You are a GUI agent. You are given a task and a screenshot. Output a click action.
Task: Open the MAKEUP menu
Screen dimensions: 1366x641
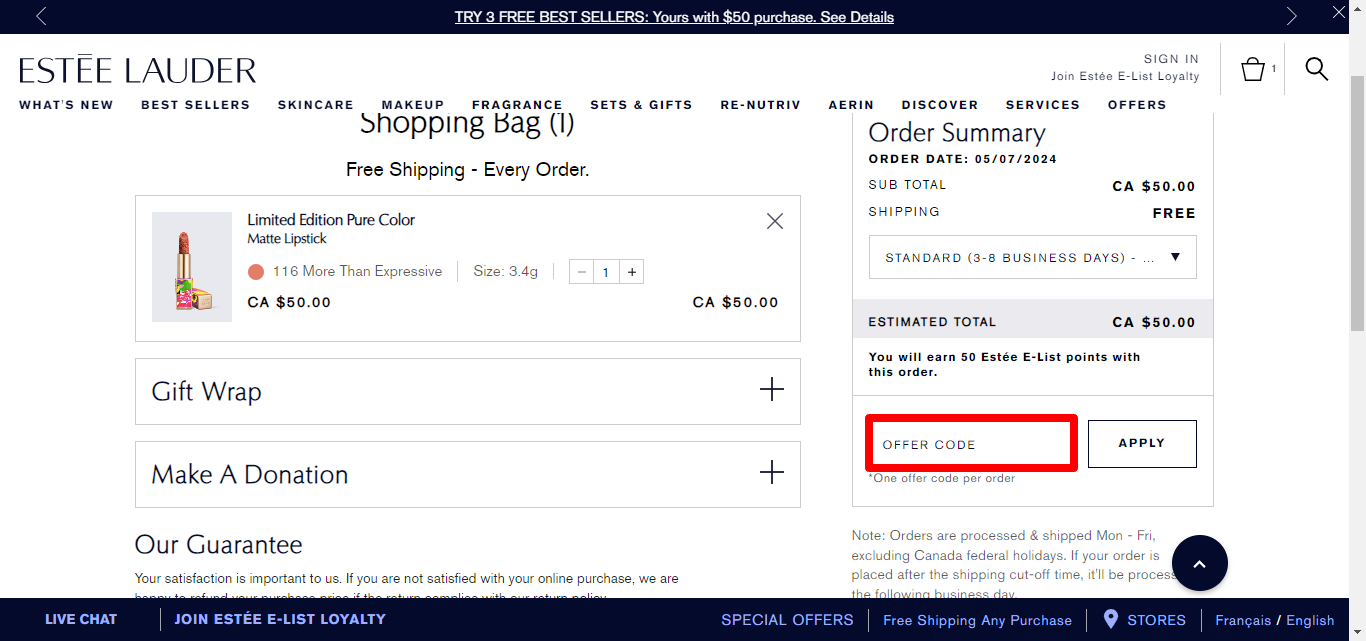(x=413, y=104)
